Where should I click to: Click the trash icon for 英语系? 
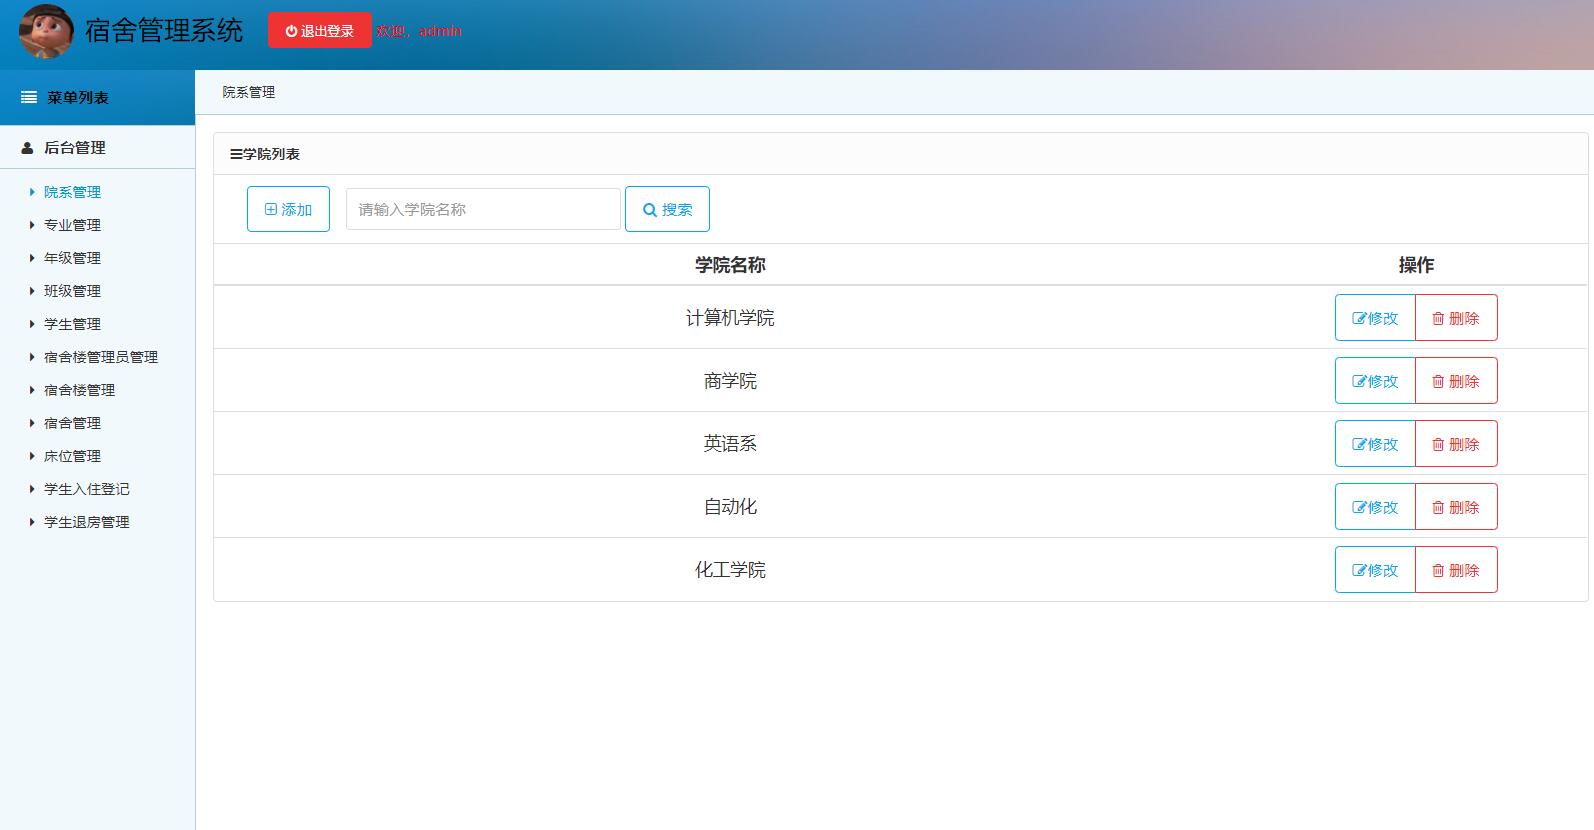click(1438, 444)
